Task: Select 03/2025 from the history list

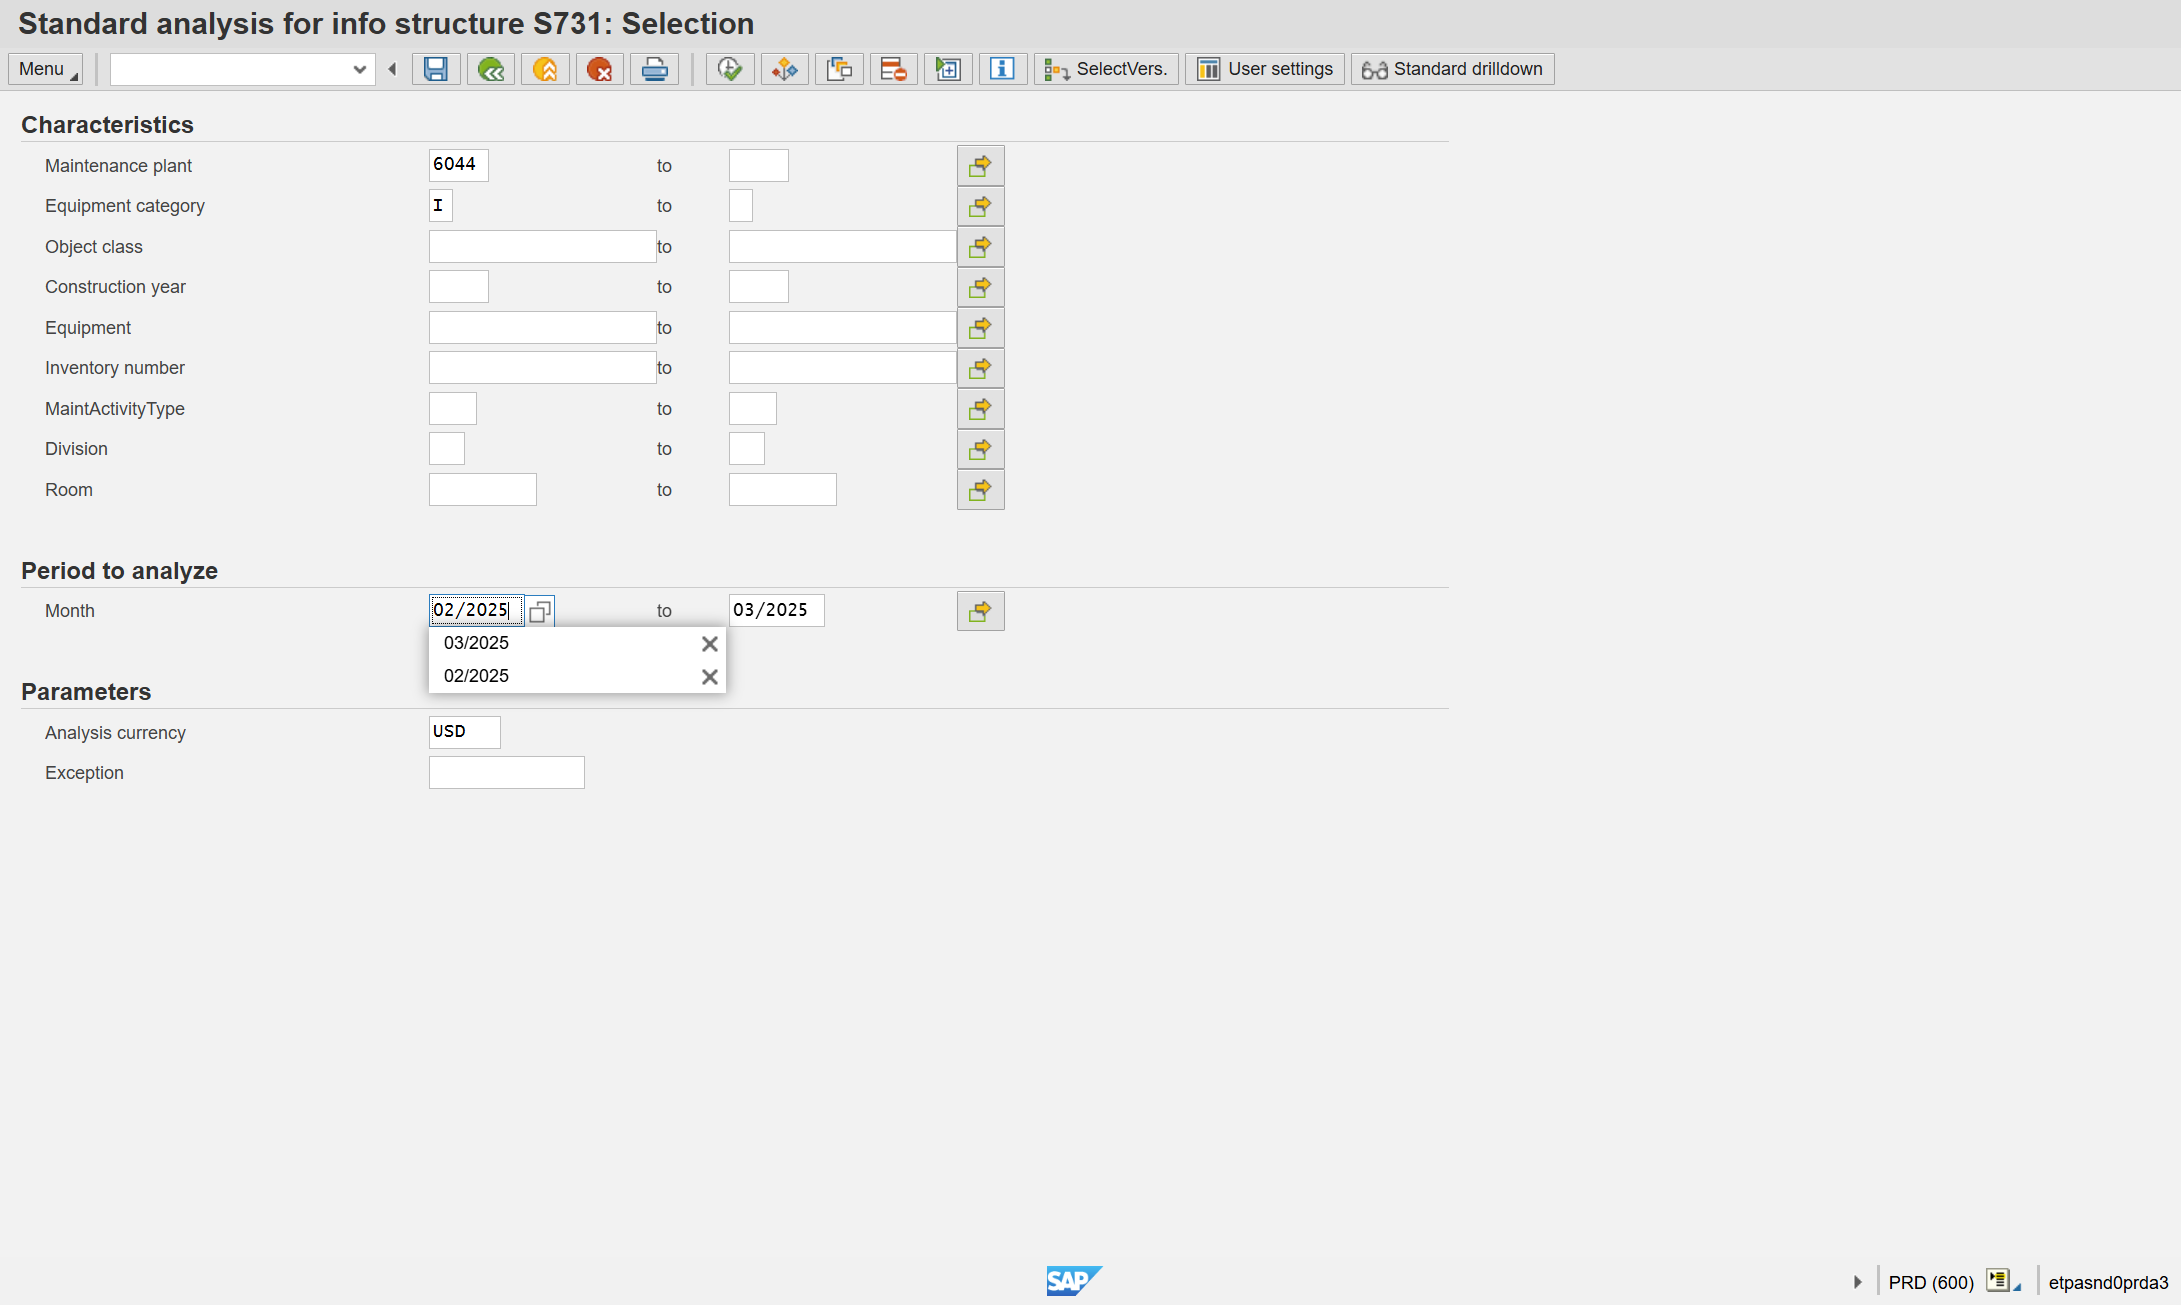Action: [476, 643]
